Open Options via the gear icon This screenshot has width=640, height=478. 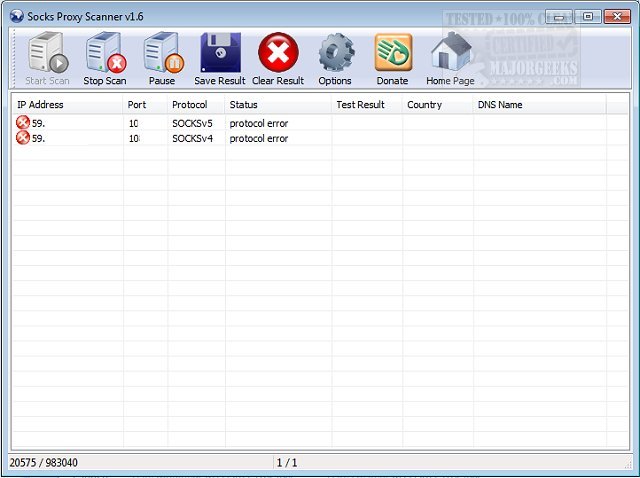click(336, 53)
